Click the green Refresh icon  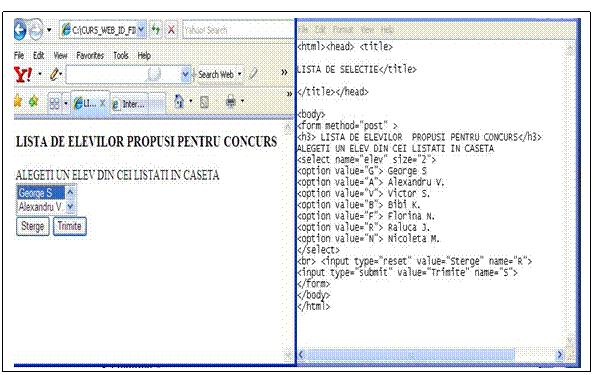tap(156, 30)
